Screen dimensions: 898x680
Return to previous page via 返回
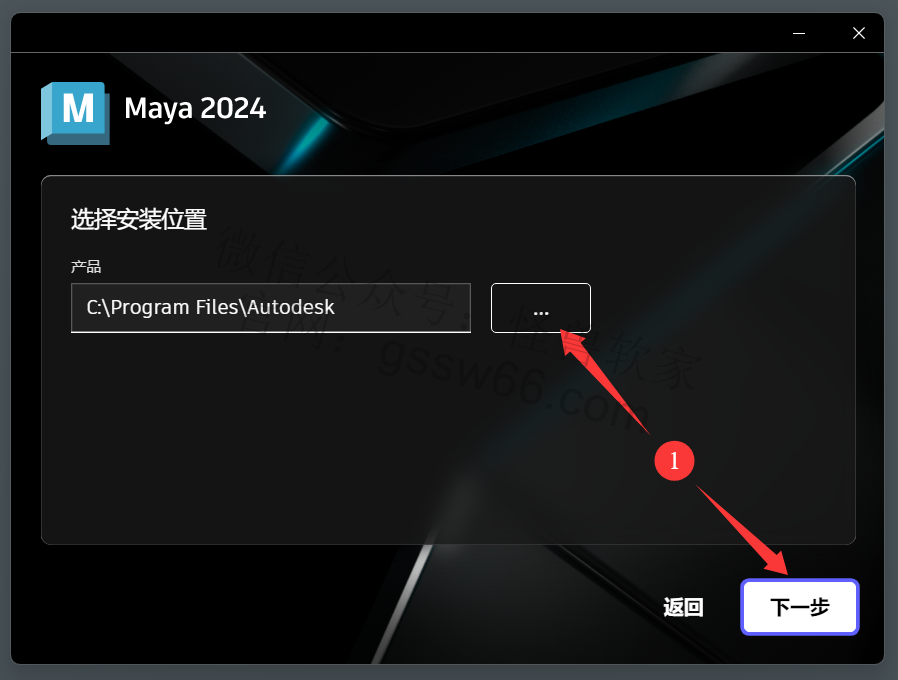click(x=683, y=607)
